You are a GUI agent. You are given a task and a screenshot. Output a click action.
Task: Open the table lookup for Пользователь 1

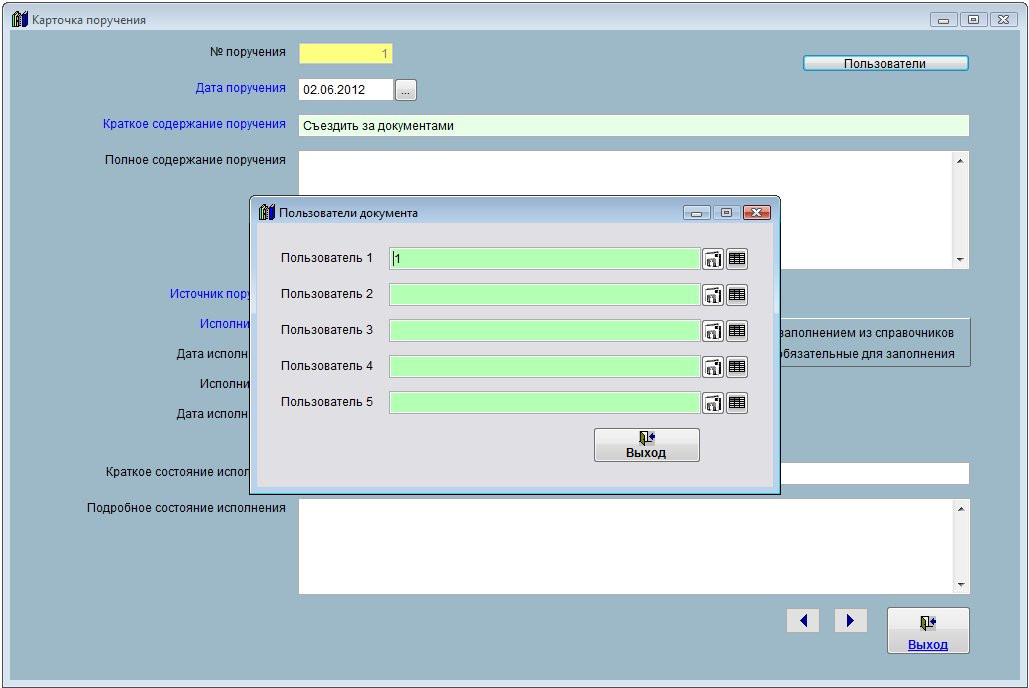[x=737, y=259]
